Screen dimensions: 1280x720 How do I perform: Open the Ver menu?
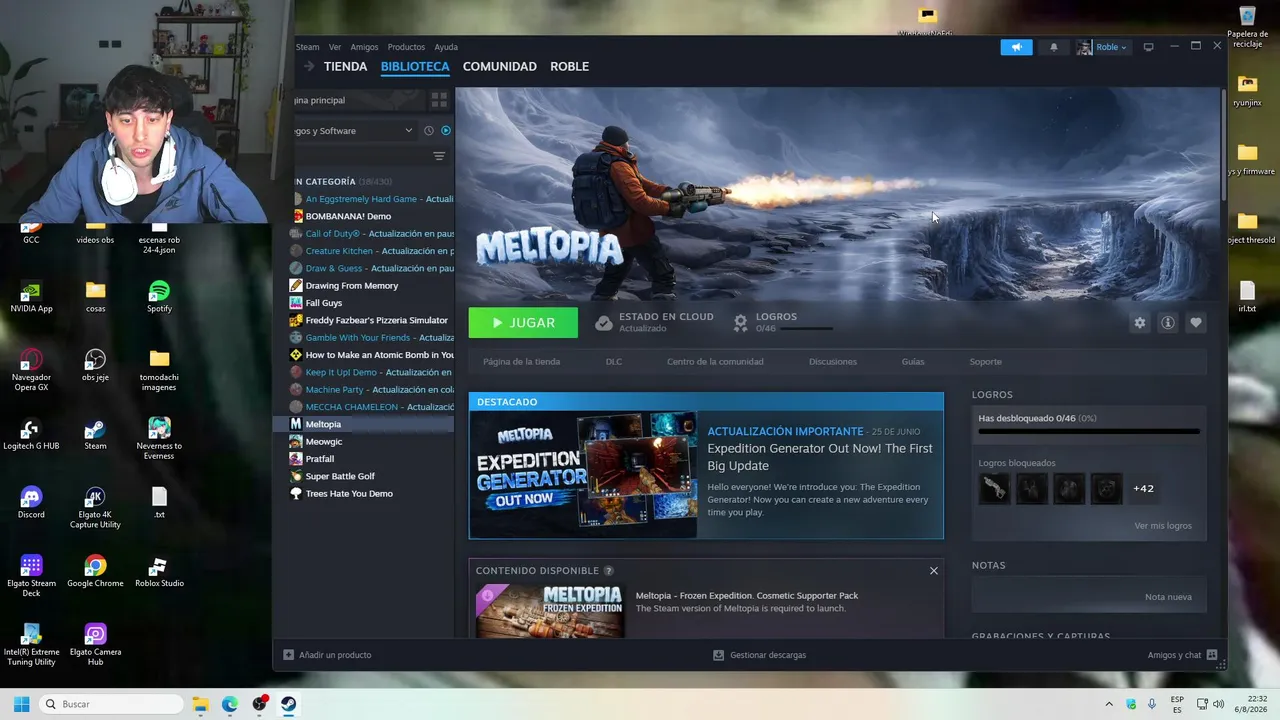[x=335, y=47]
